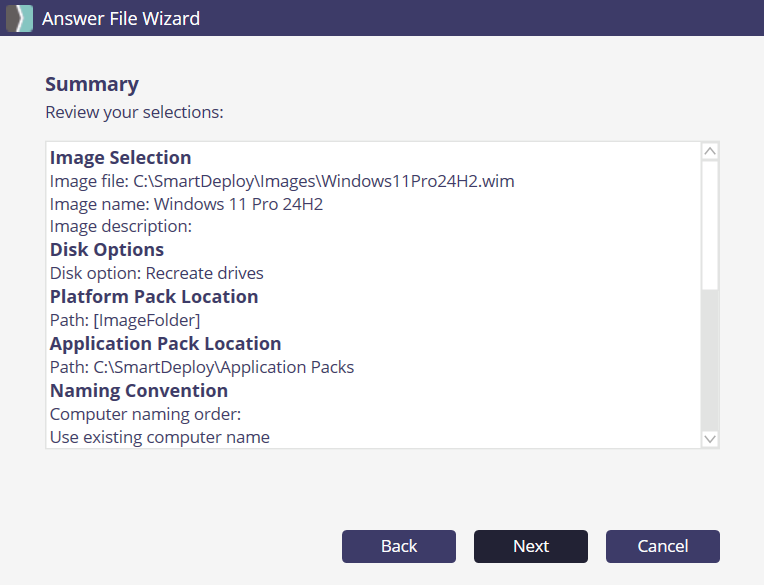The height and width of the screenshot is (585, 764).
Task: Click the Use existing computer name line
Action: point(160,437)
